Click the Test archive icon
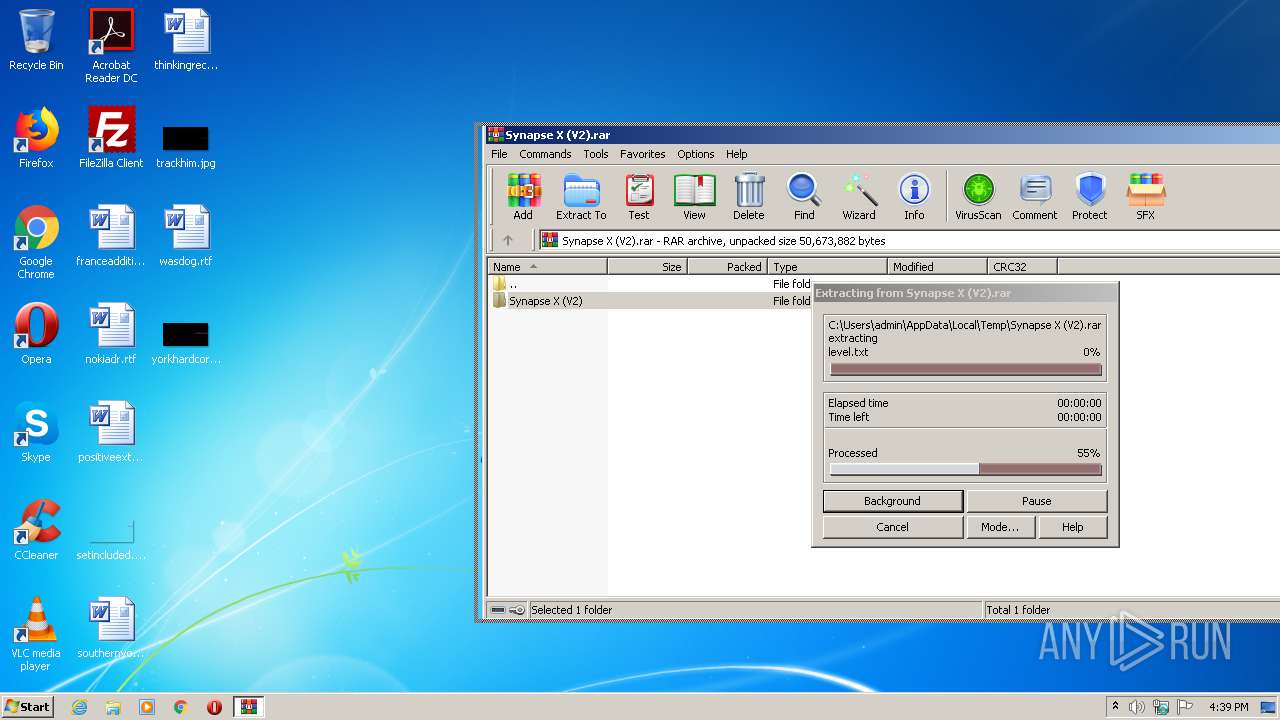 pyautogui.click(x=639, y=196)
